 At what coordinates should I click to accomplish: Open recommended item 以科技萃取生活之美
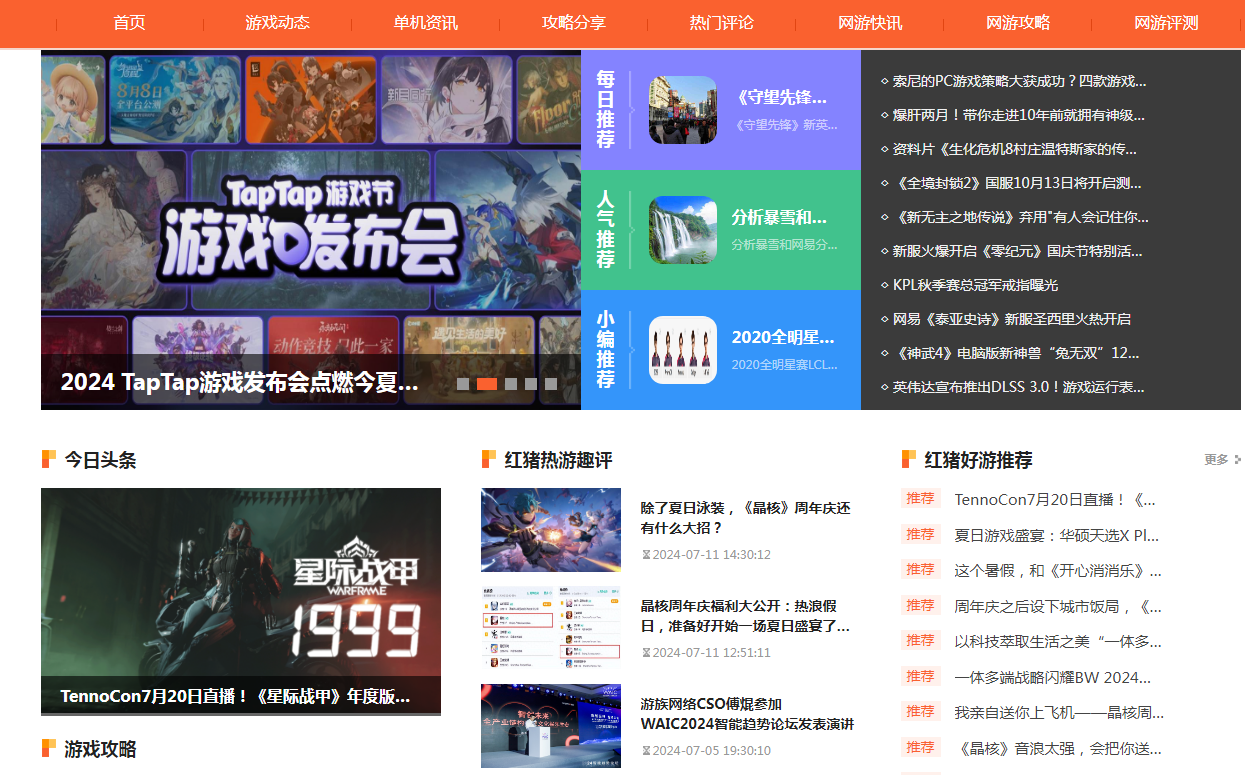click(x=1058, y=641)
